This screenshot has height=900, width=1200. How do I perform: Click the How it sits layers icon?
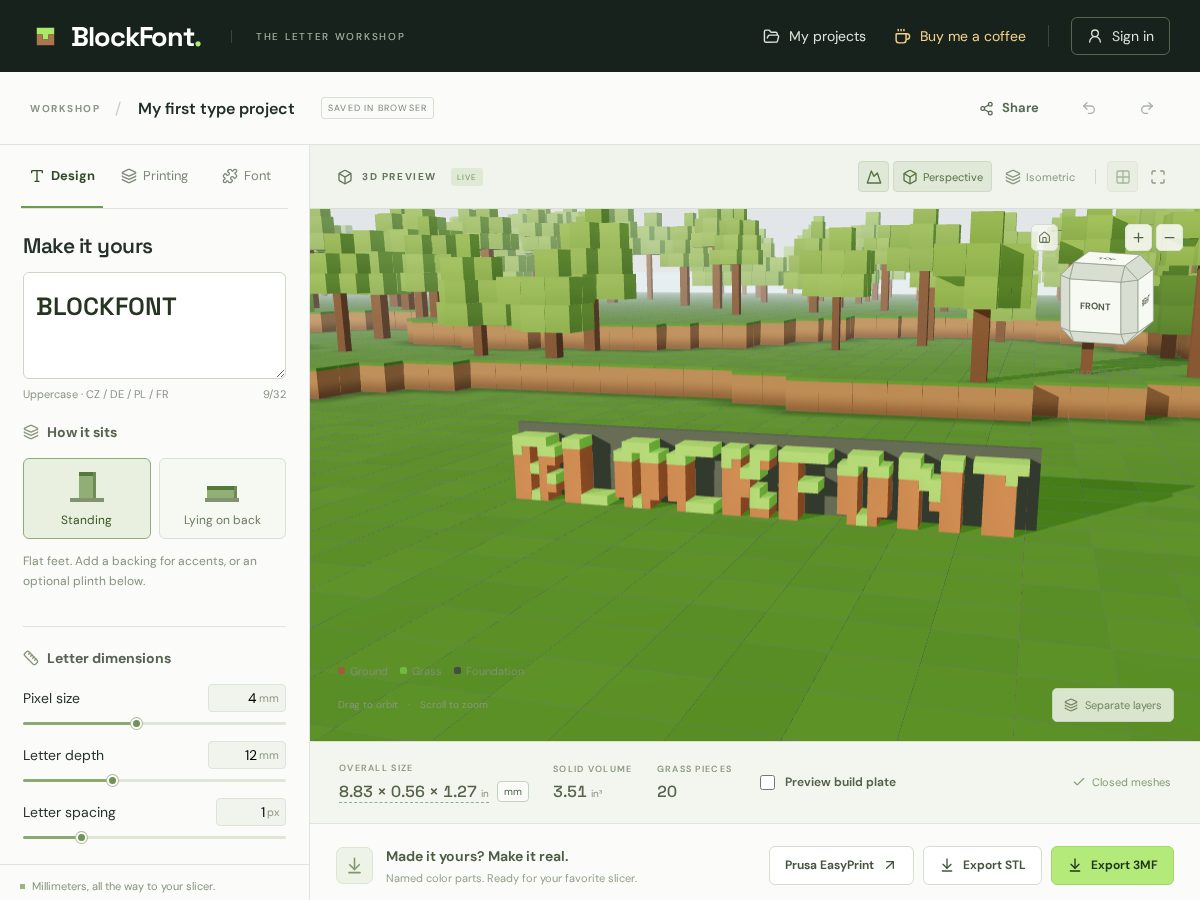coord(31,432)
